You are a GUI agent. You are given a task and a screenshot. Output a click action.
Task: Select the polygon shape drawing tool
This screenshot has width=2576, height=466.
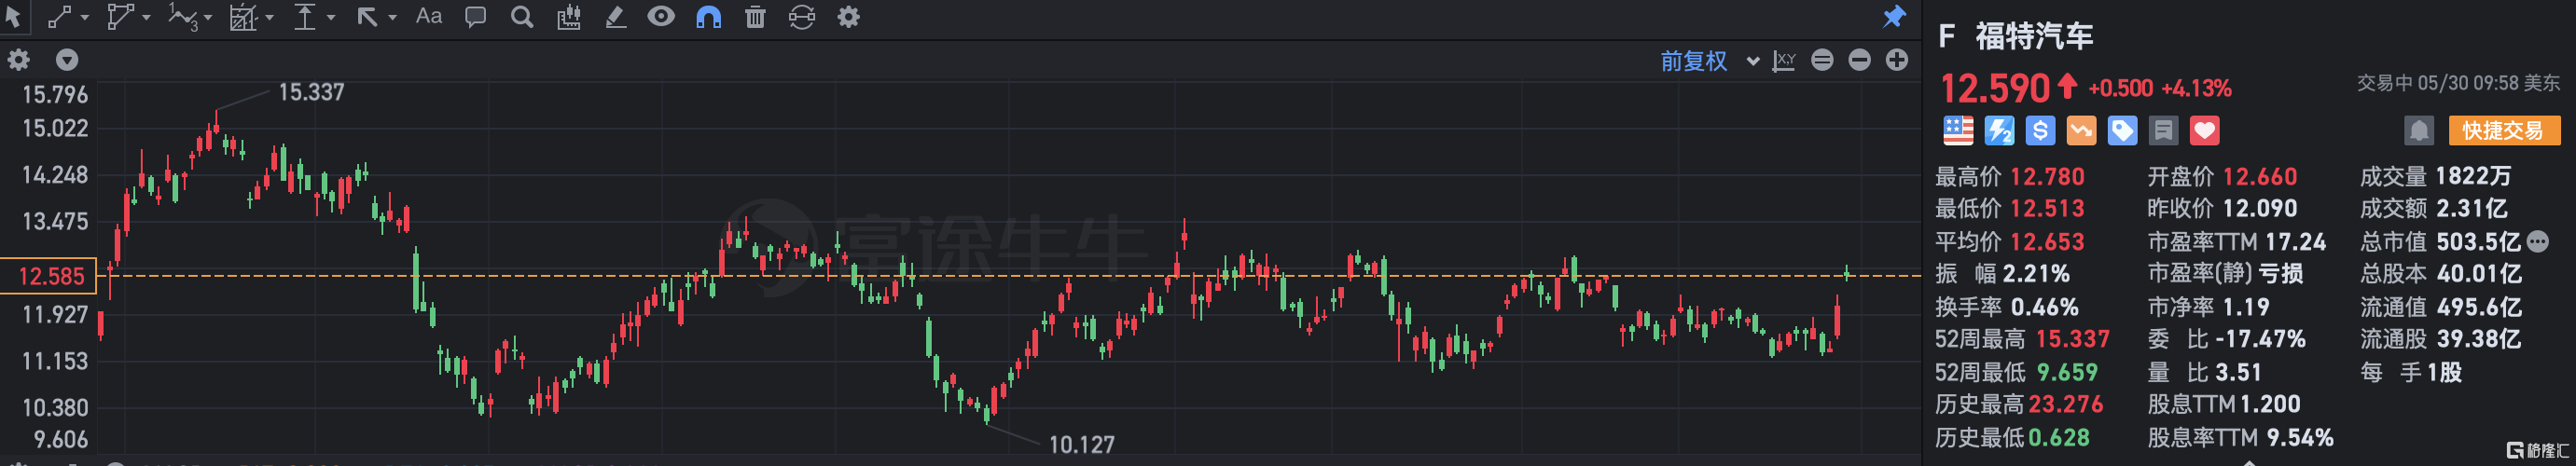point(120,17)
